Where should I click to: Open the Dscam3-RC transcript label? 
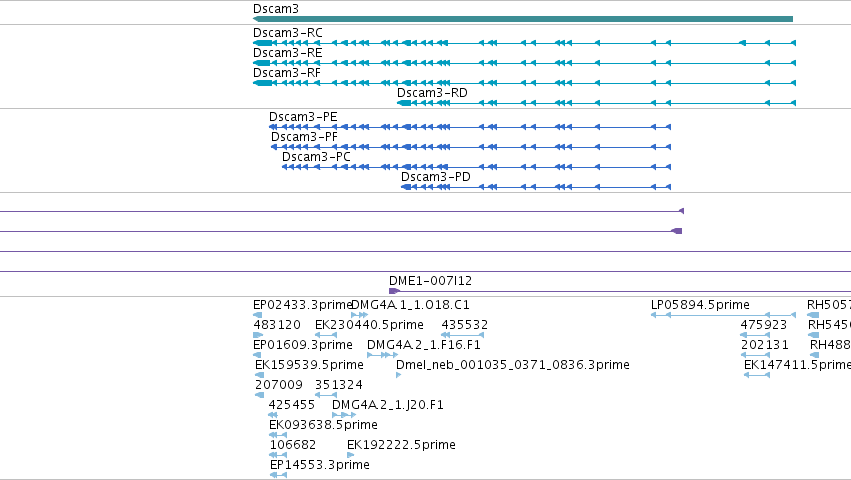288,33
